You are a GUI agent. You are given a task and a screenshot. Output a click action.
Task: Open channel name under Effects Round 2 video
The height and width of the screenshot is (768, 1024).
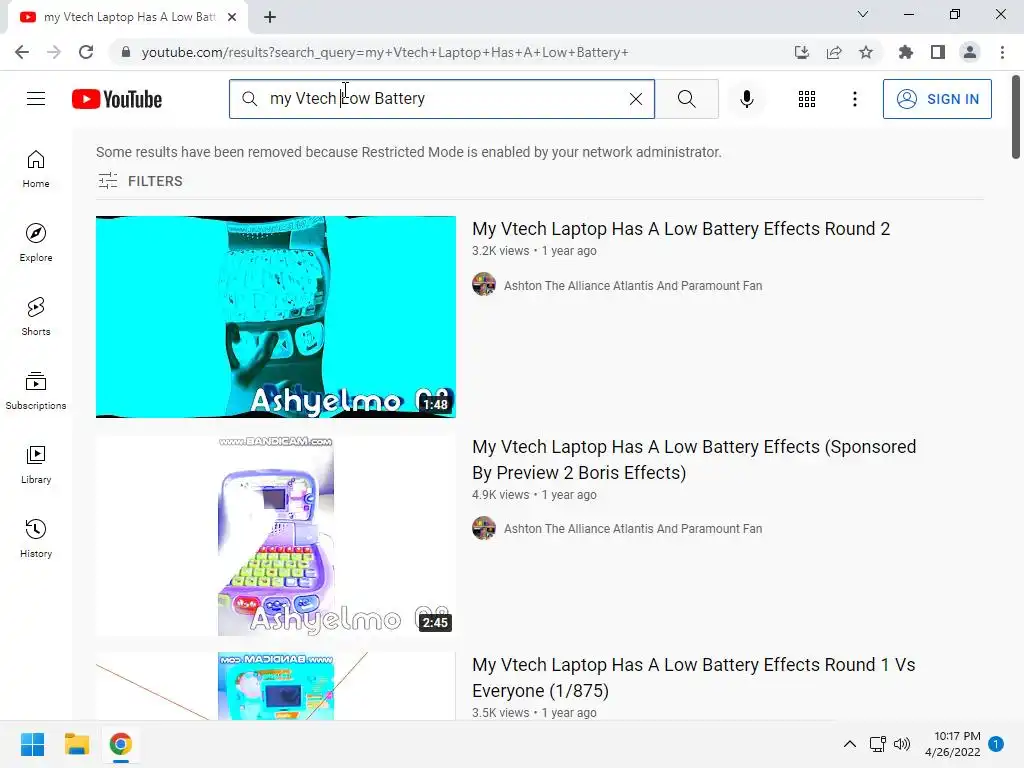633,285
